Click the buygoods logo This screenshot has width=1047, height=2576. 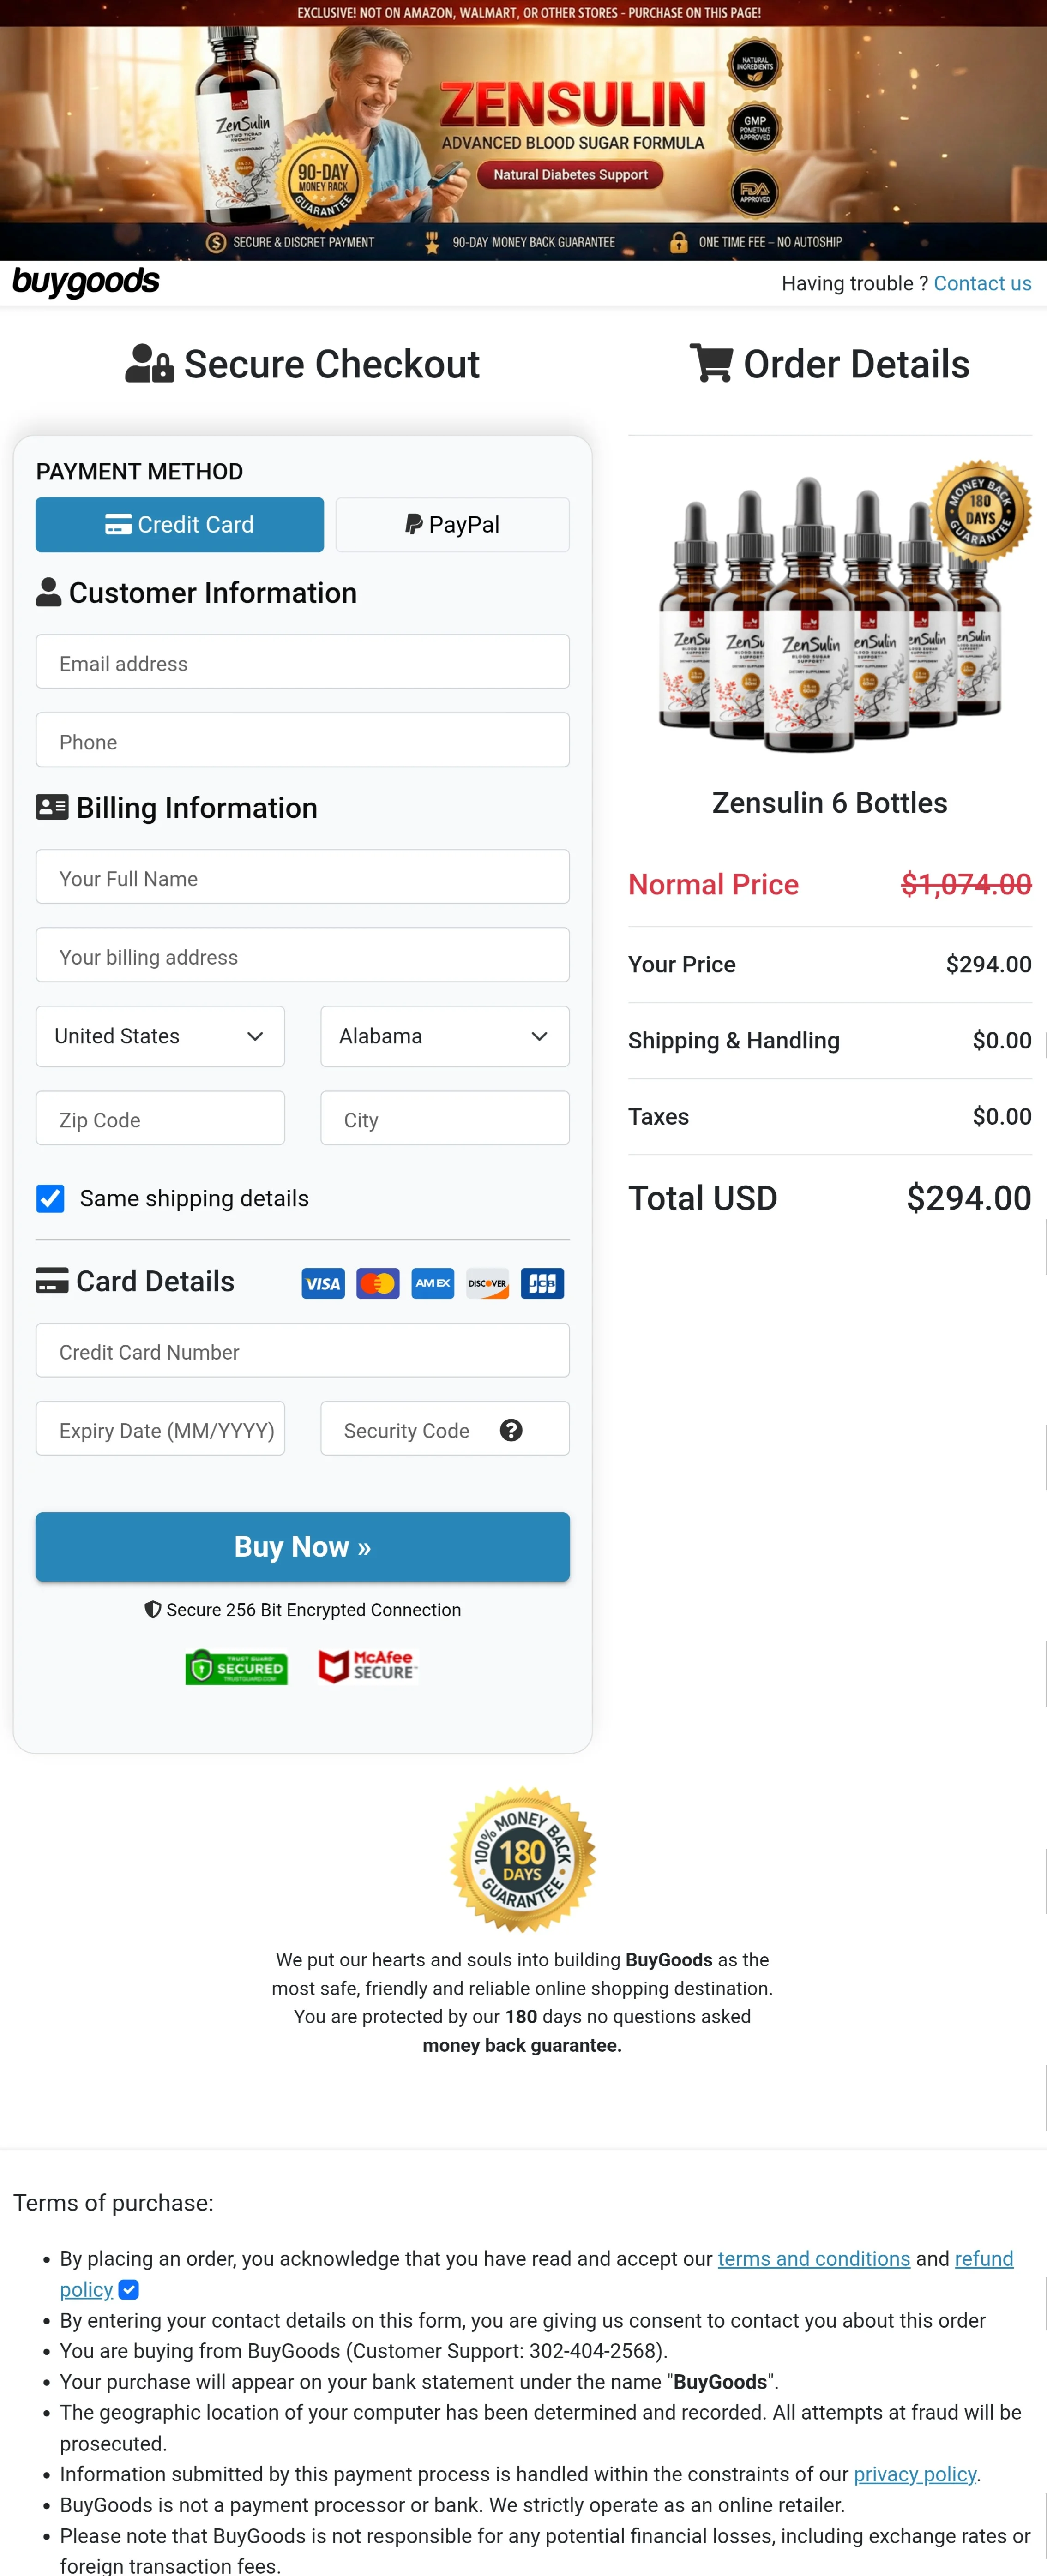tap(86, 282)
